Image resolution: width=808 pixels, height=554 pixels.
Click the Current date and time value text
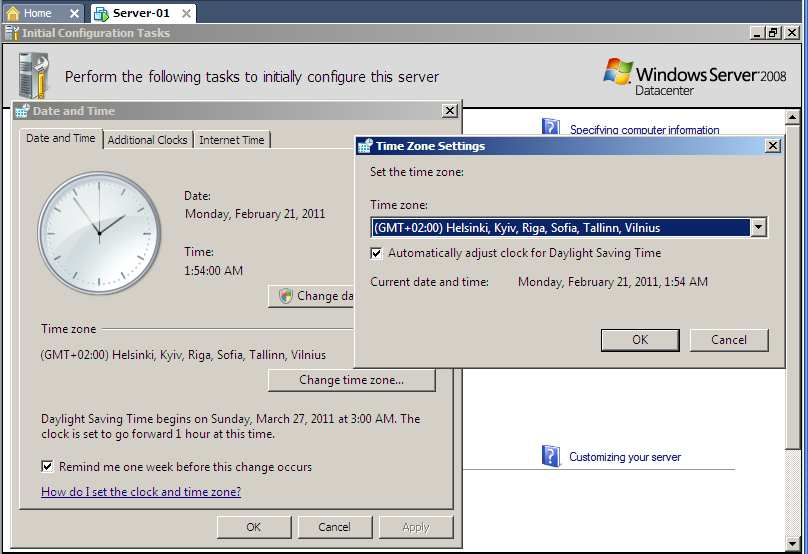click(613, 282)
